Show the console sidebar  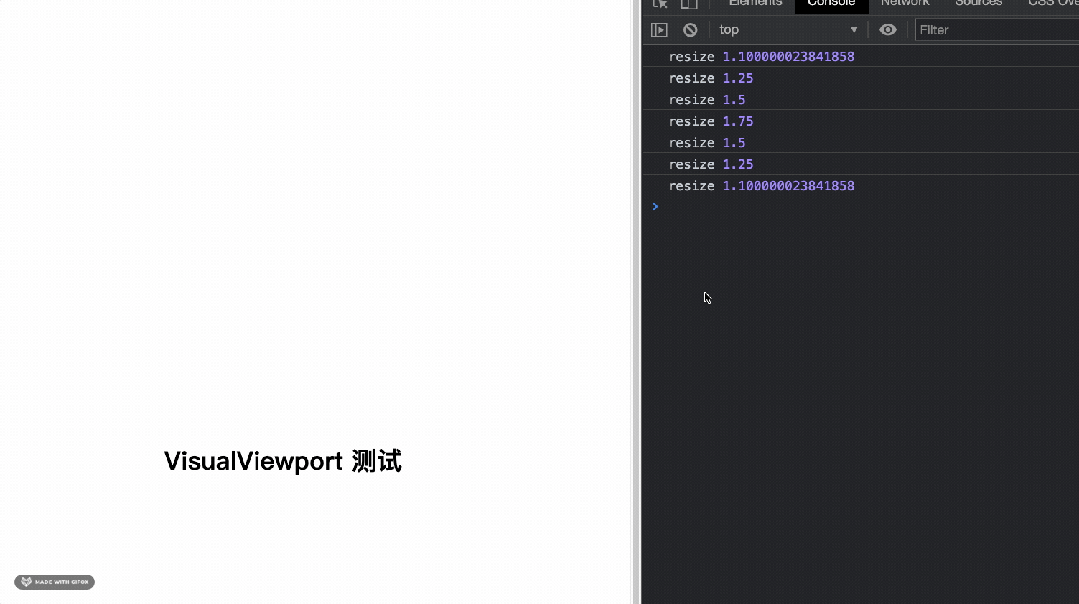pyautogui.click(x=659, y=29)
